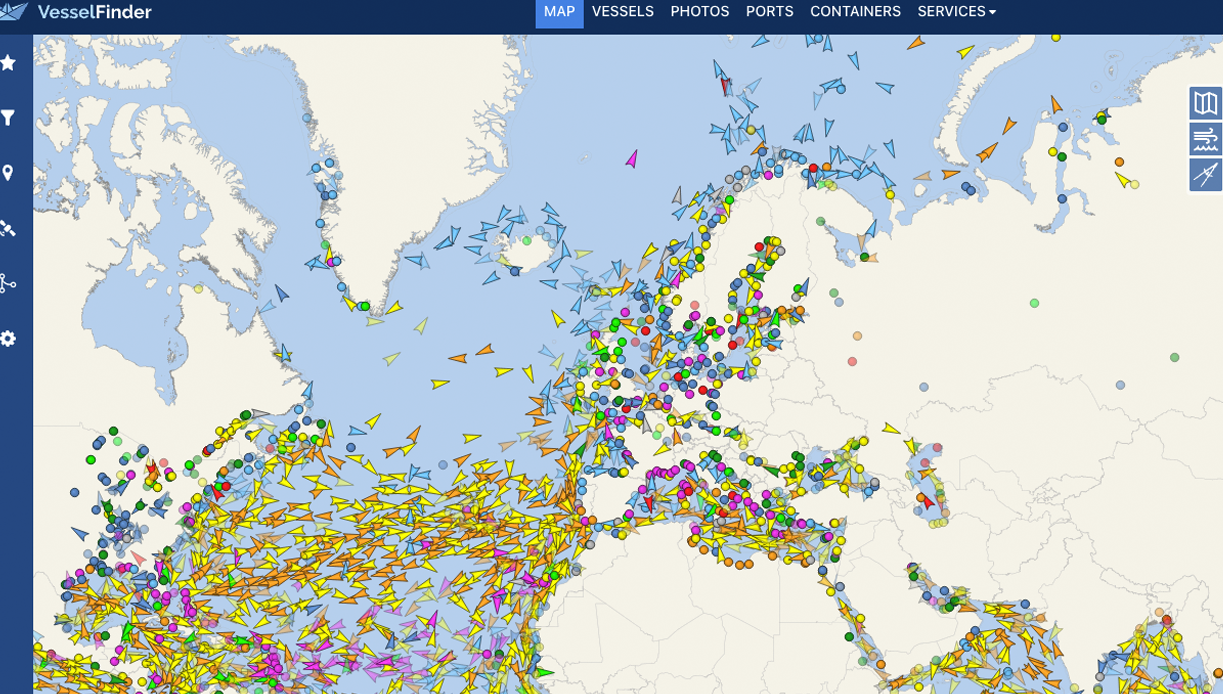Open the map settings gear
This screenshot has width=1223, height=694.
click(10, 339)
